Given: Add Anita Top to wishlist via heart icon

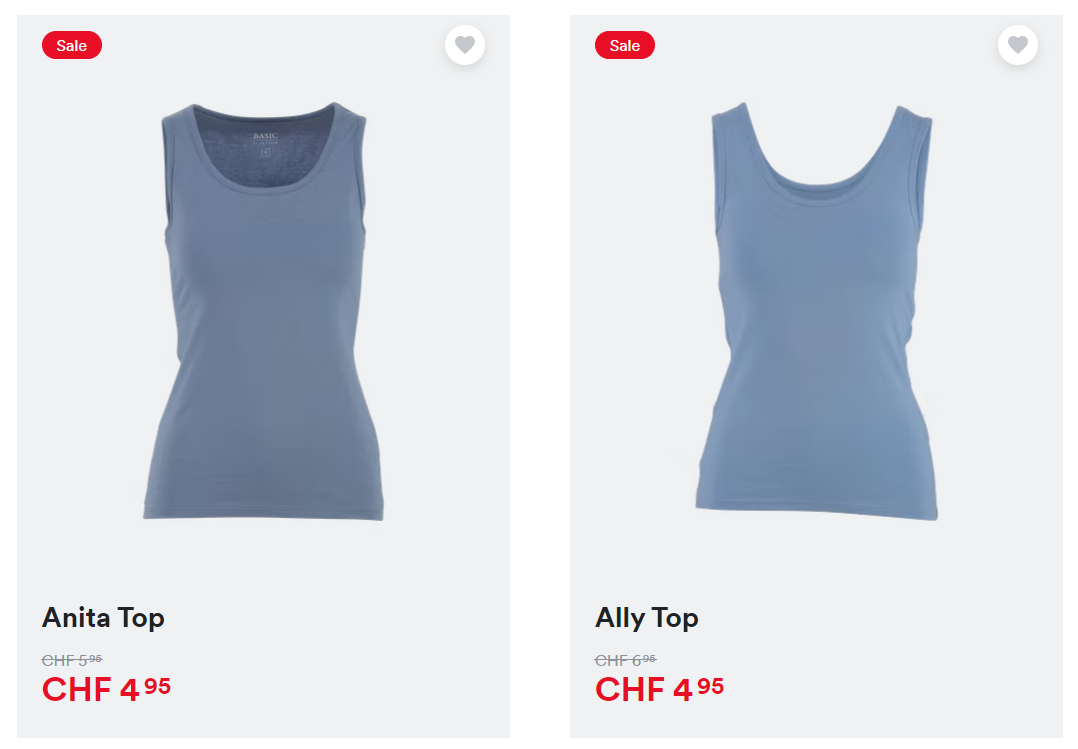Looking at the screenshot, I should click(x=465, y=45).
